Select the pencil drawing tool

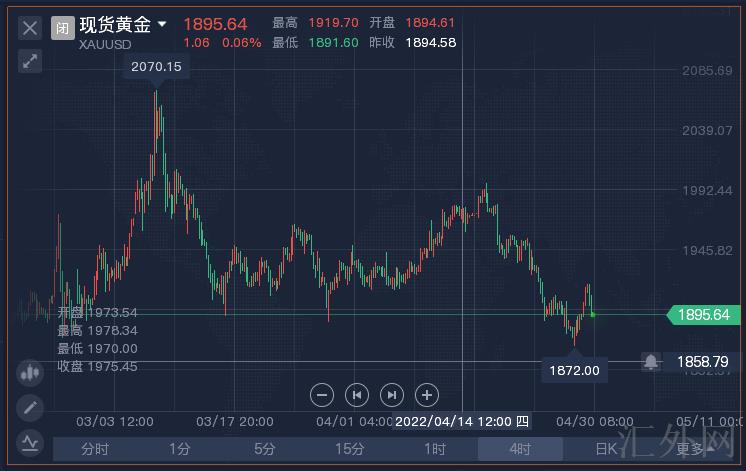(30, 407)
